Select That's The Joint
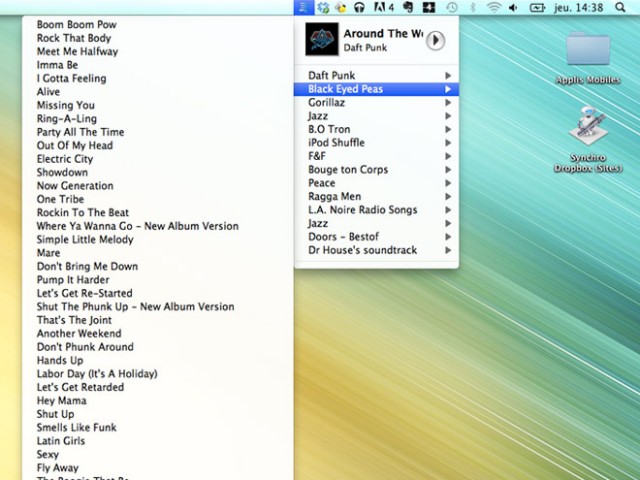The height and width of the screenshot is (480, 640). tap(158, 320)
